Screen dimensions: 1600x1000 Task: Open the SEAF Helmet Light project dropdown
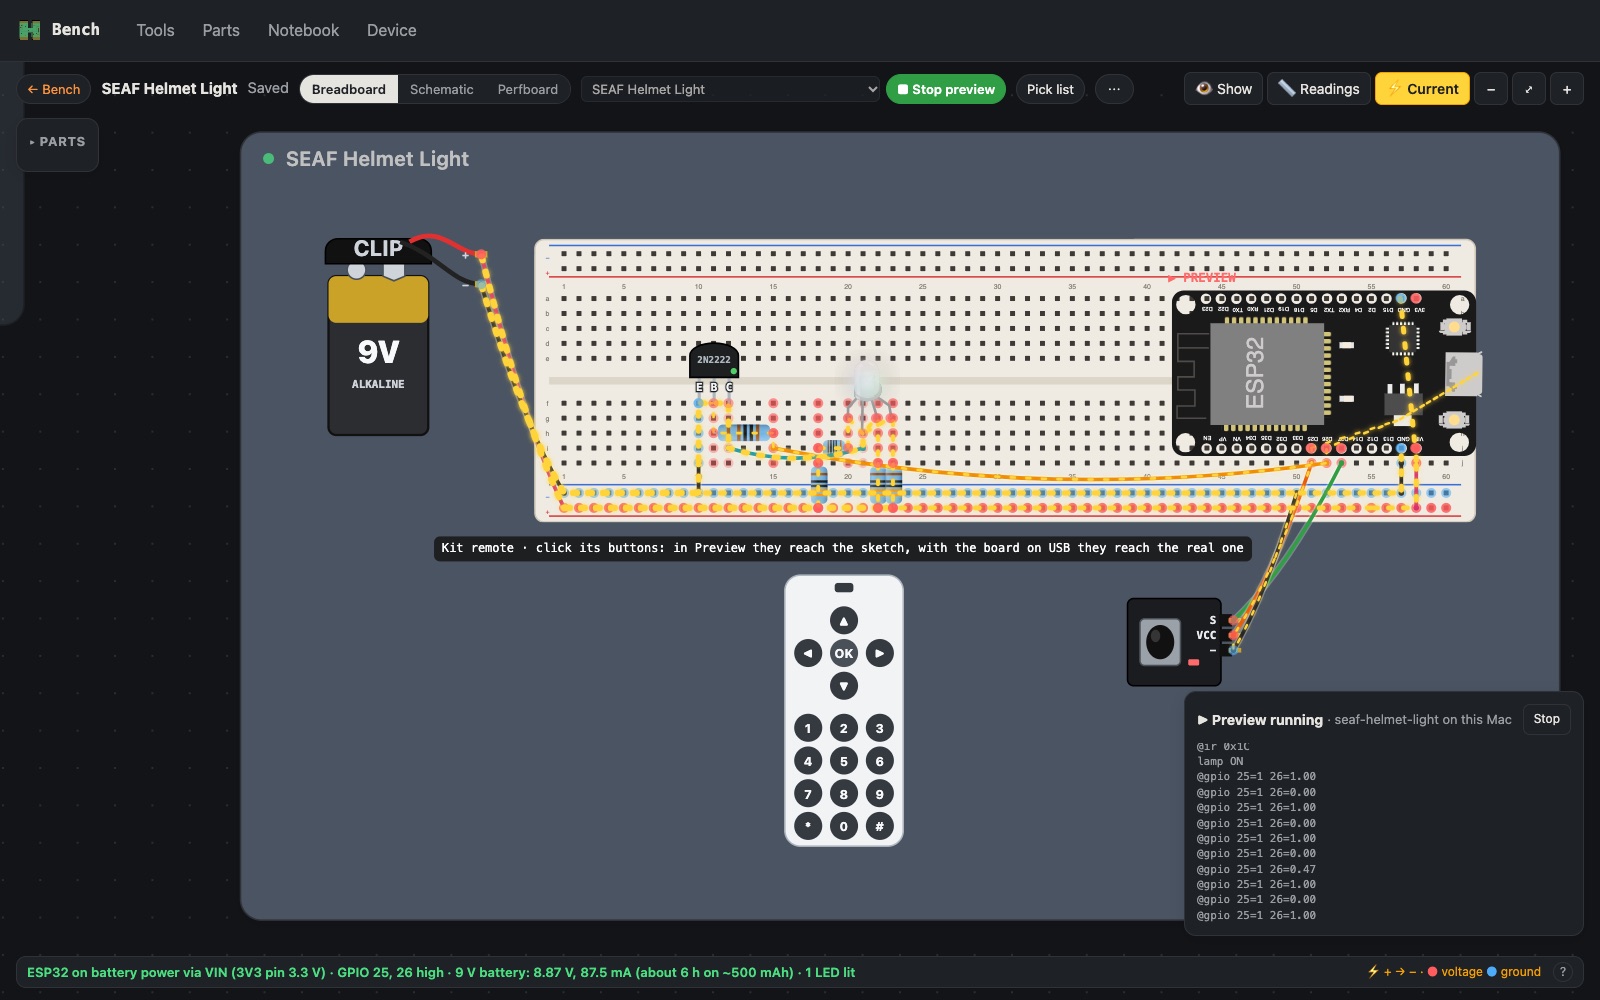point(730,89)
